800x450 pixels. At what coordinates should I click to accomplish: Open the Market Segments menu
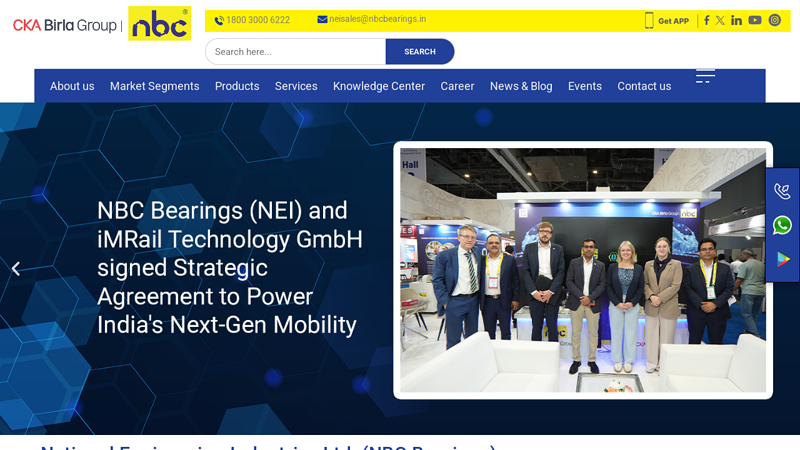(154, 86)
